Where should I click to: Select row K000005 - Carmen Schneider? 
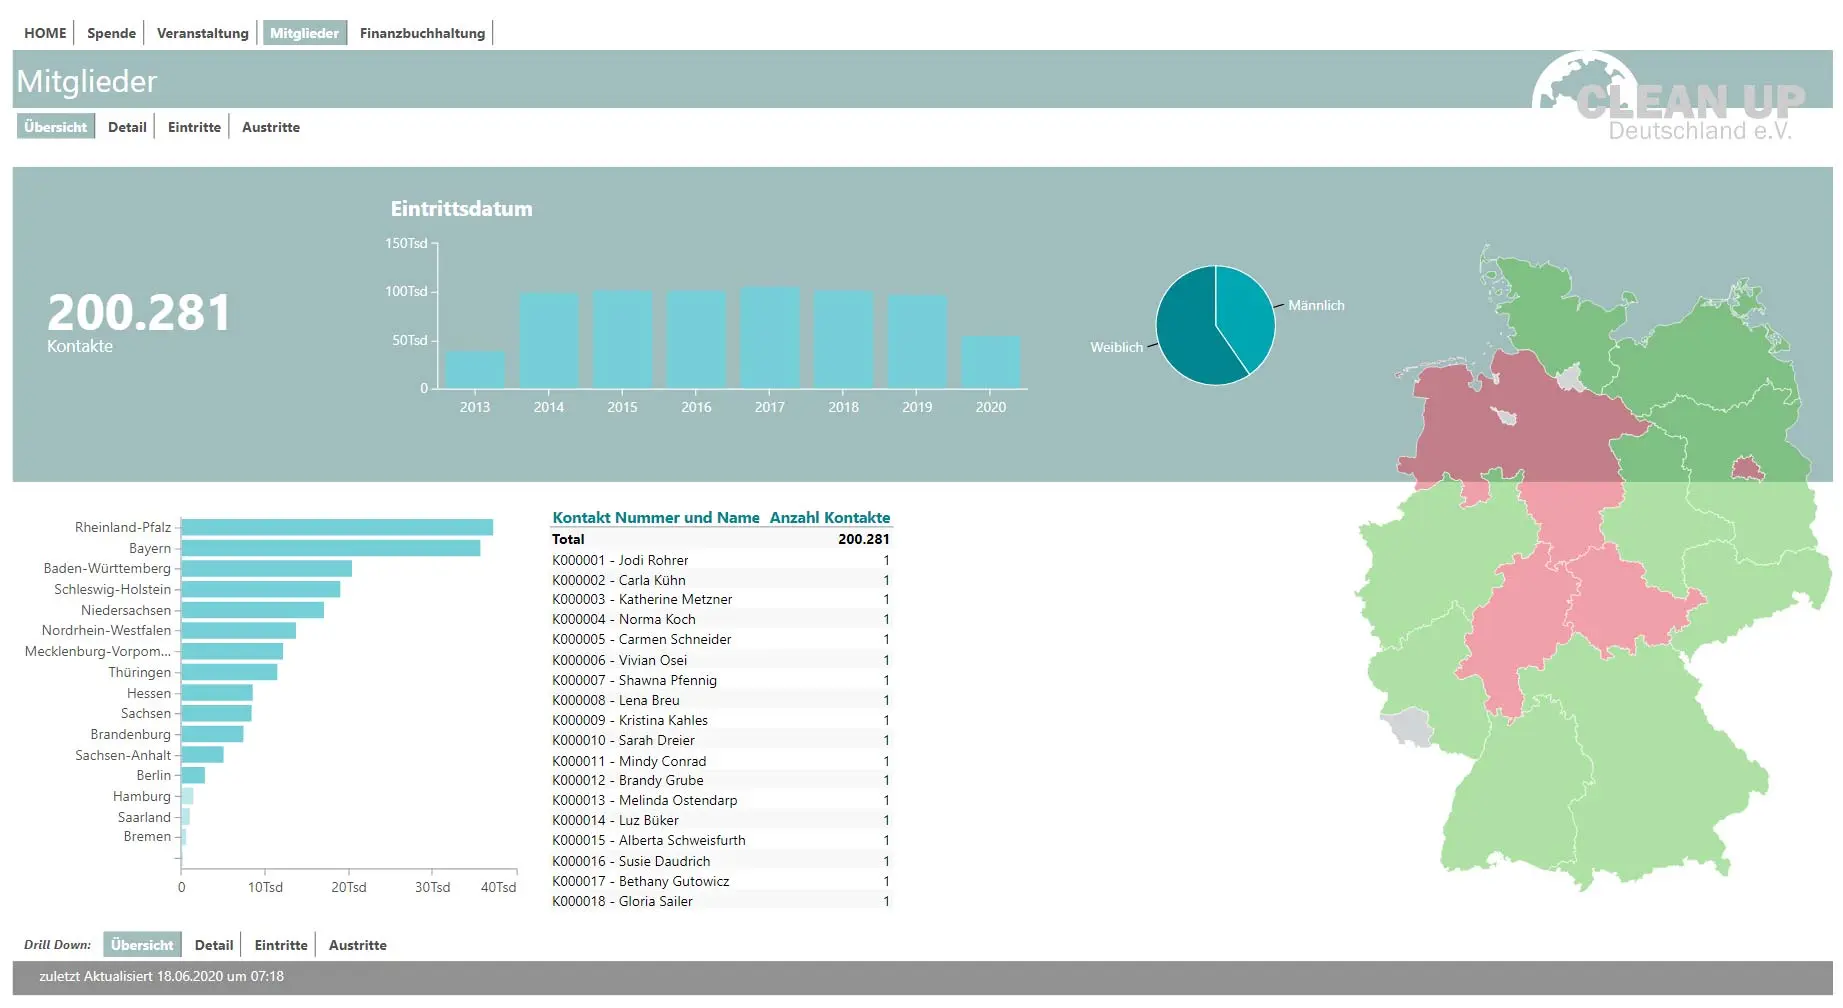pos(721,639)
